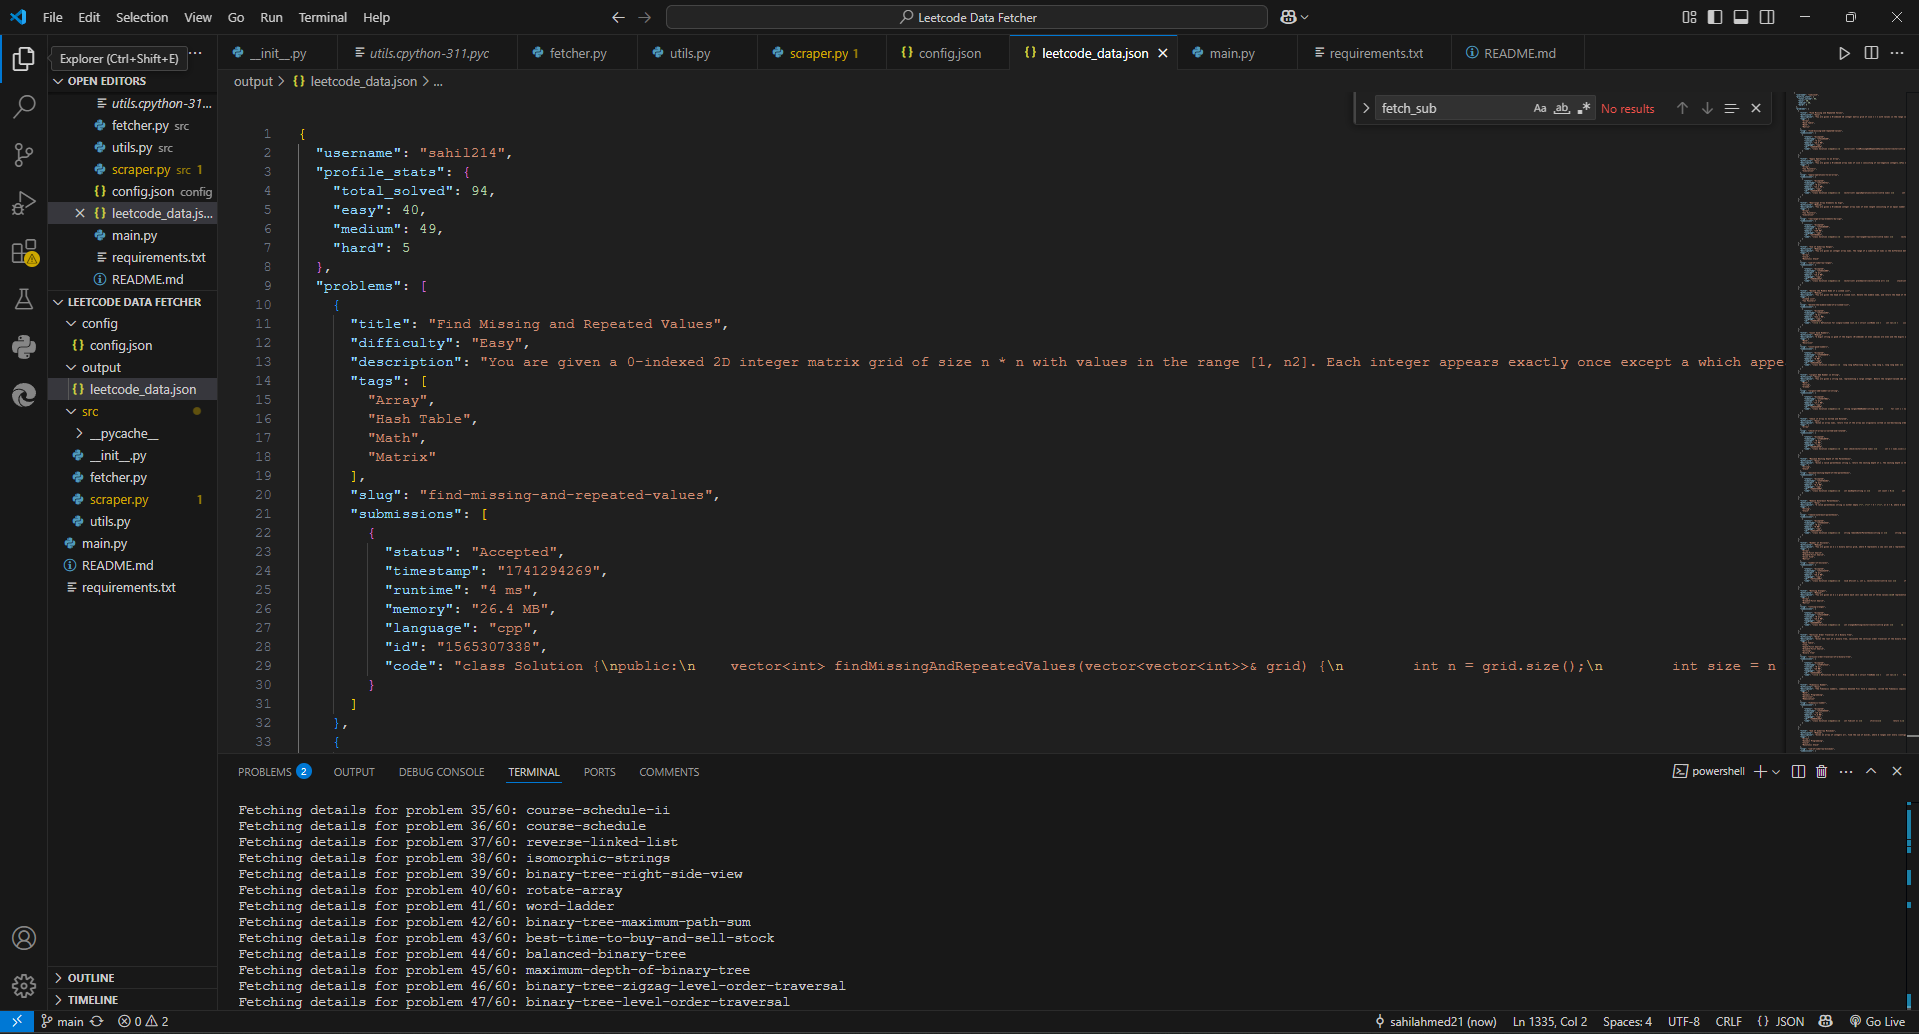
Task: Toggle the bottom panel visibility
Action: click(1741, 17)
